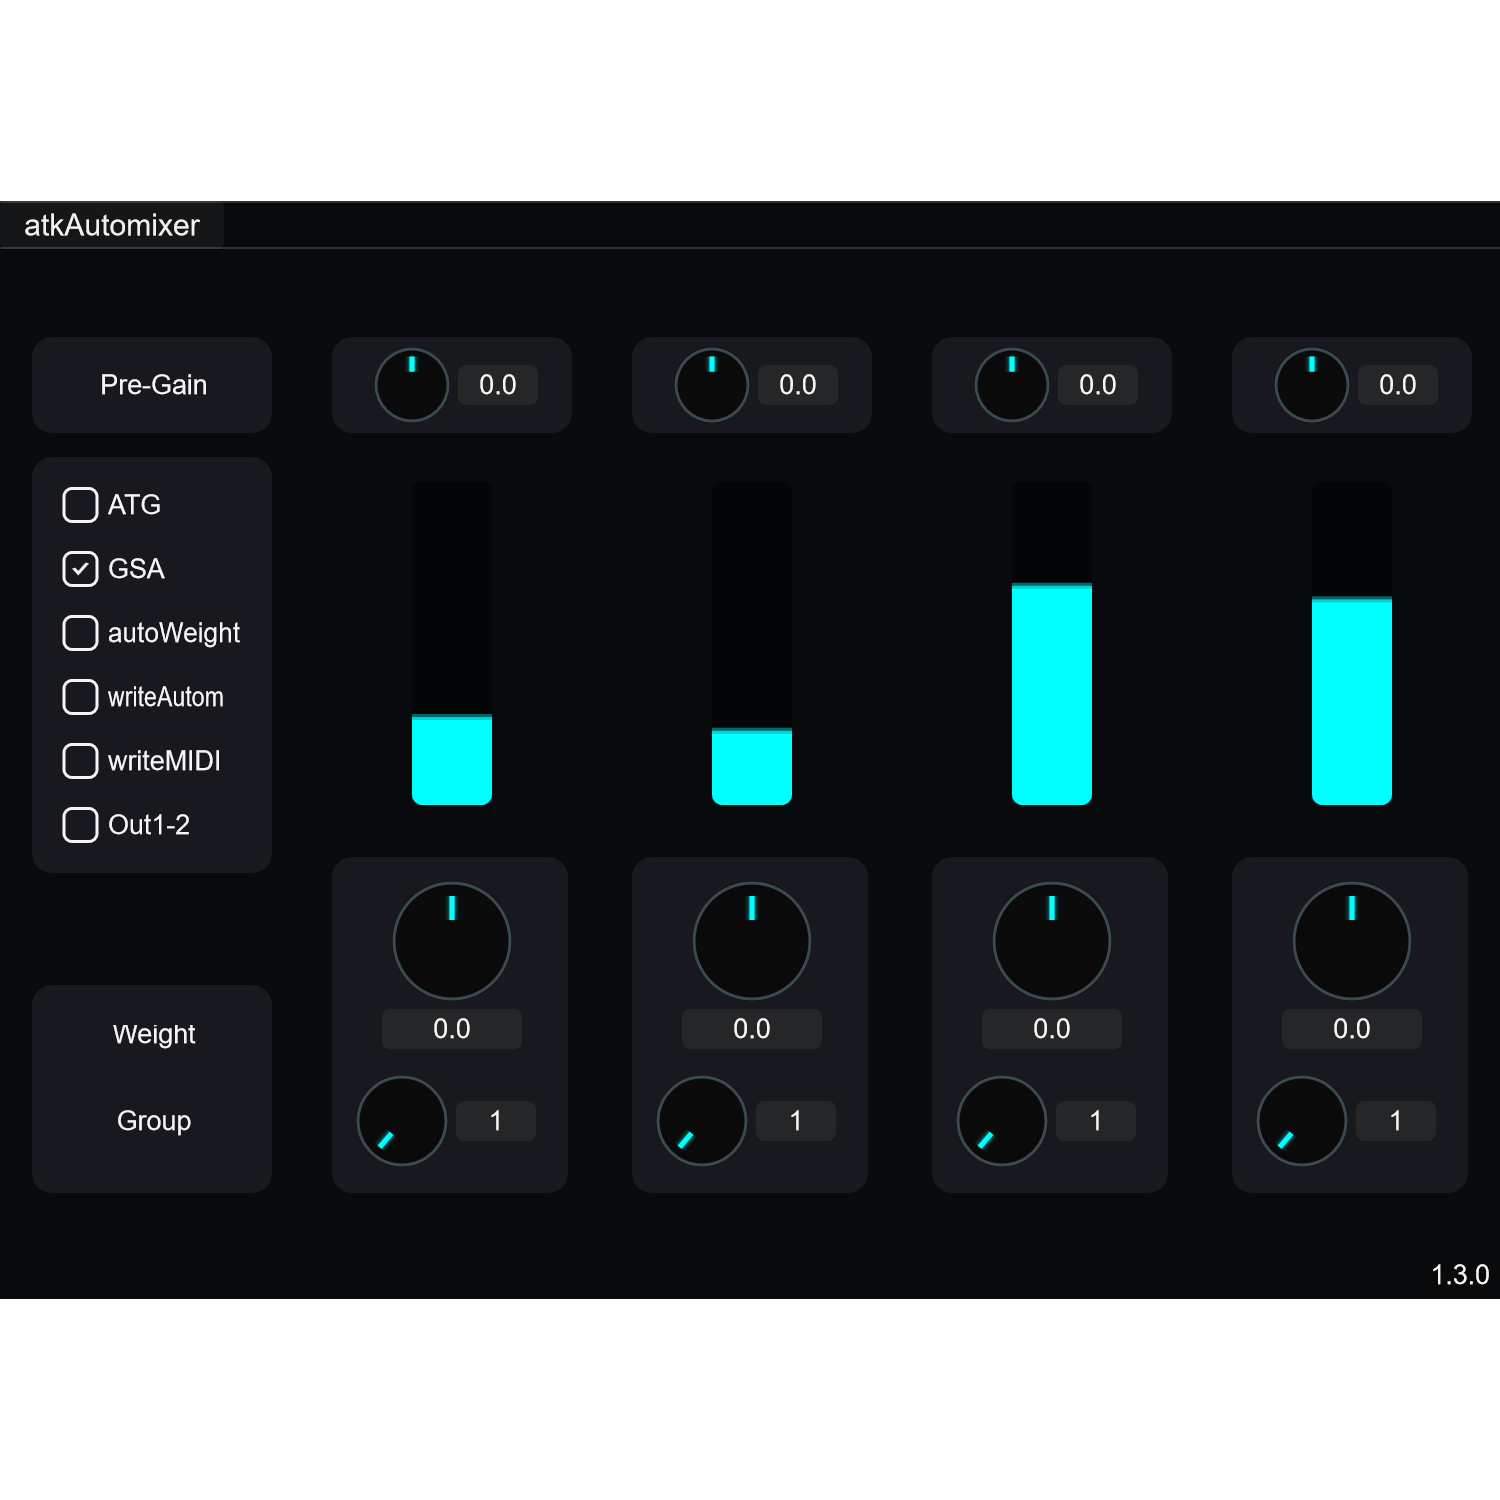Click the third channel Weight knob
Screen dimensions: 1500x1500
point(1052,941)
